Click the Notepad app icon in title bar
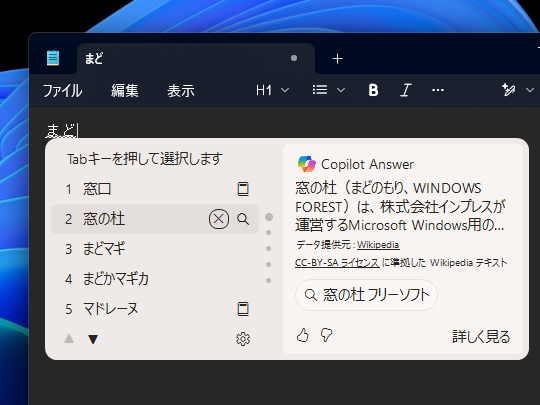 (53, 58)
